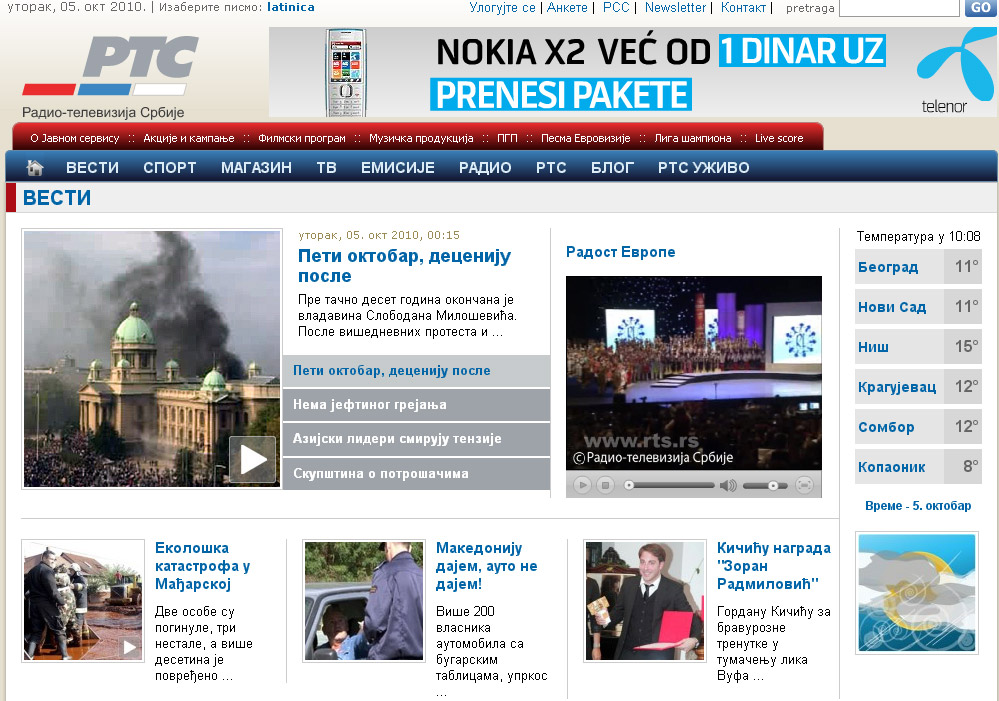Open РТС УЖИВО live section
This screenshot has height=701, width=999.
coord(703,168)
